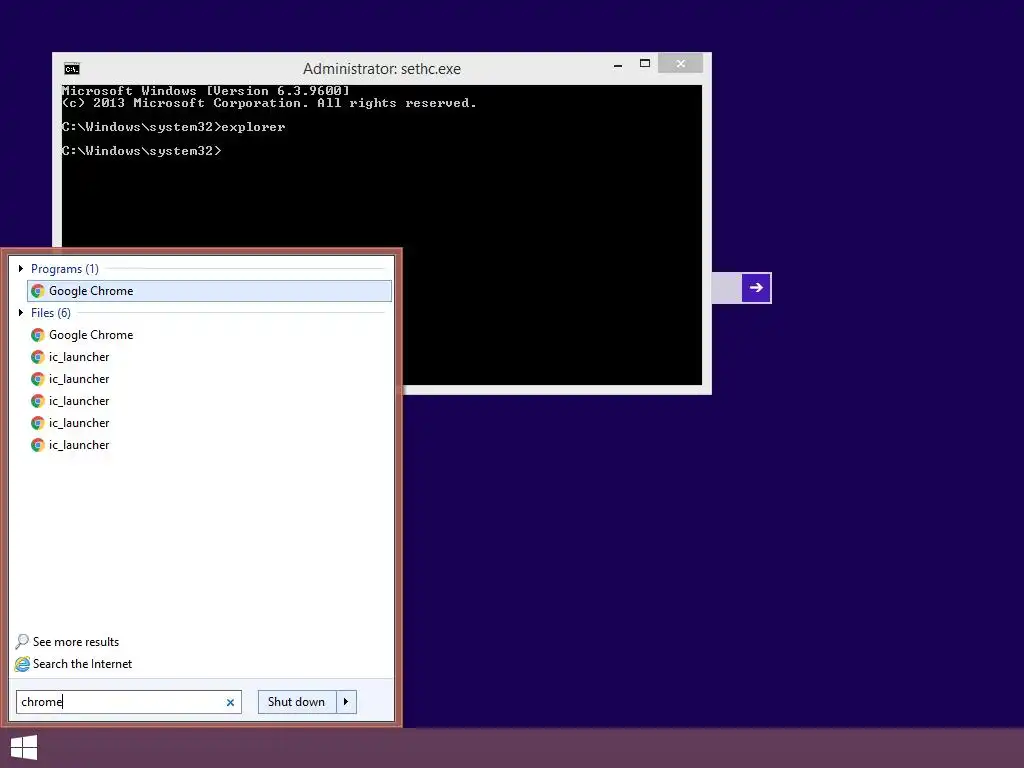Screen dimensions: 1024x768
Task: Click the Programs (1) header
Action: tap(65, 268)
